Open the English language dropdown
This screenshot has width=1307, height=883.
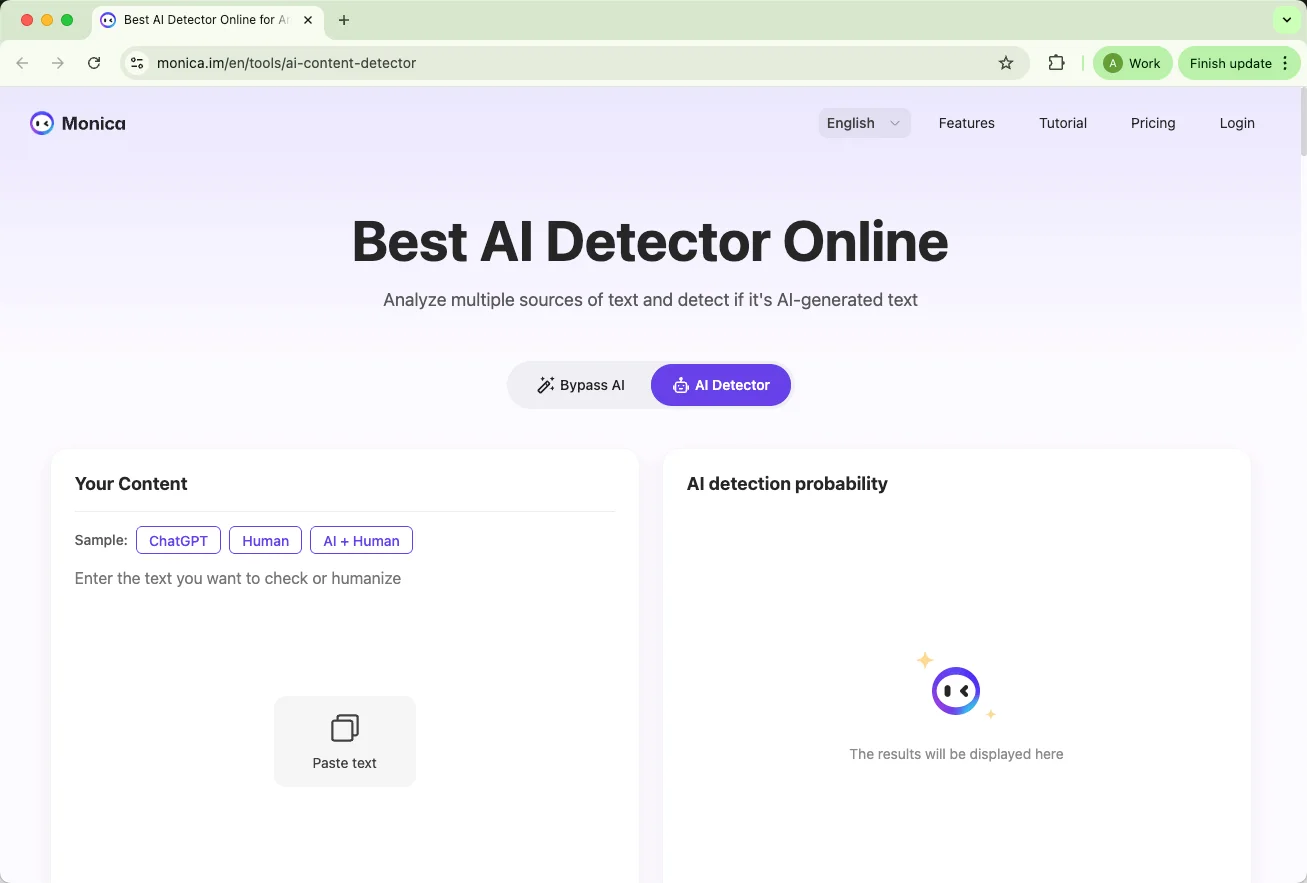(863, 123)
